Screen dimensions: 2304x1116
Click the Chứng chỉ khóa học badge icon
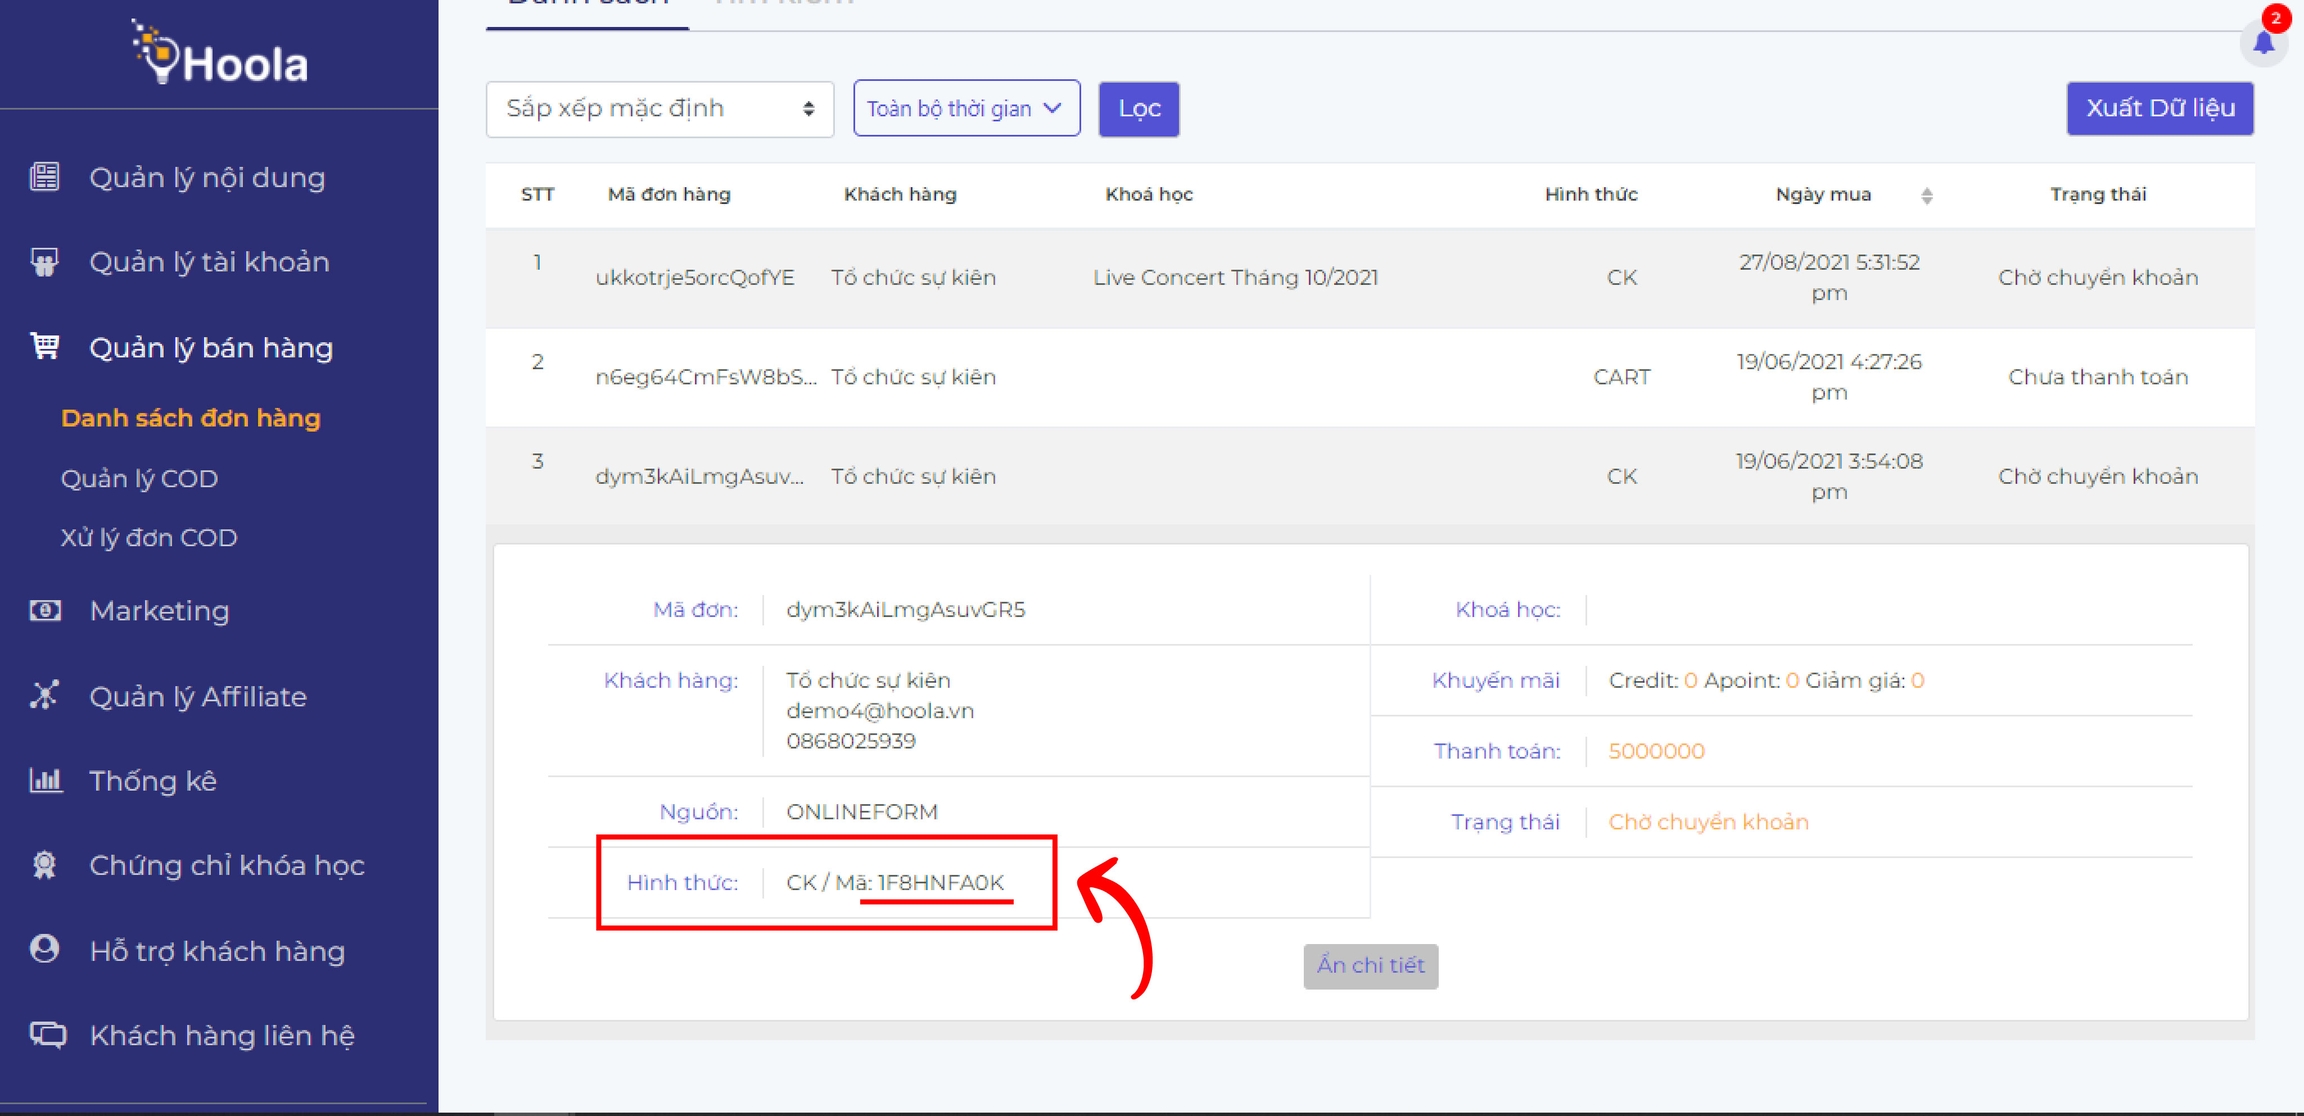[x=45, y=865]
